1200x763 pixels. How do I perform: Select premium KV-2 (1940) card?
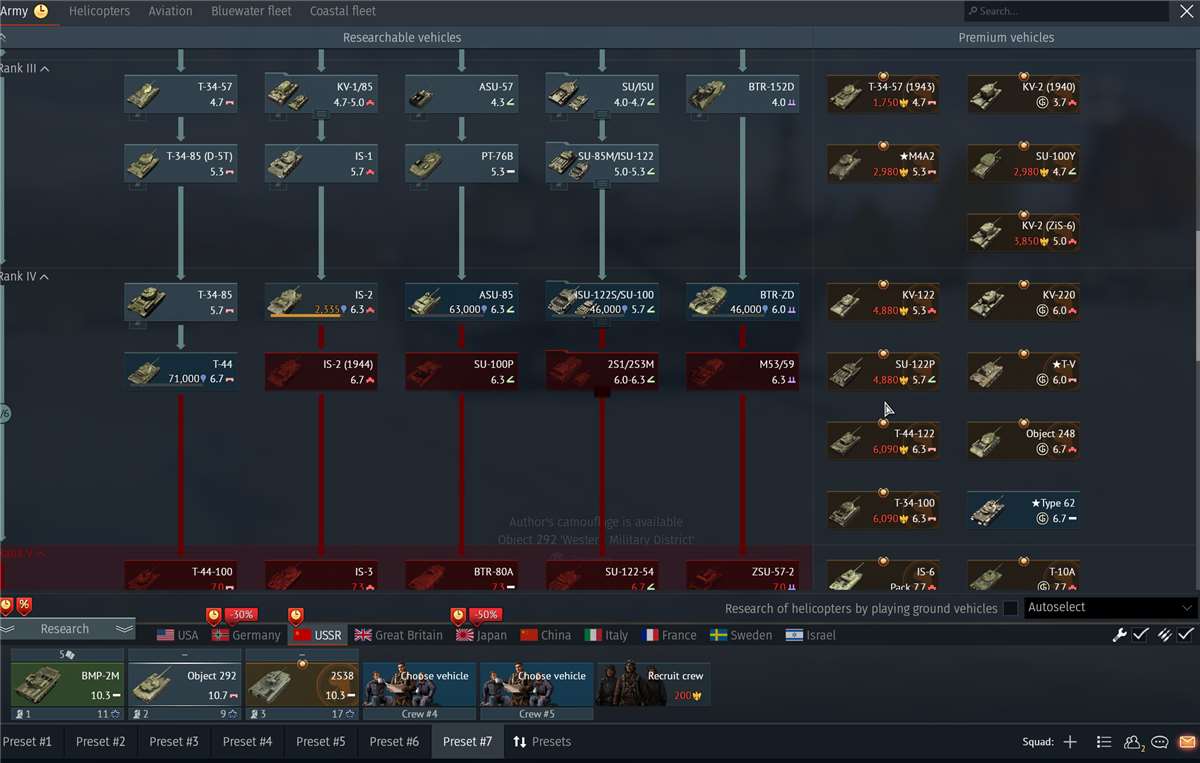1024,94
